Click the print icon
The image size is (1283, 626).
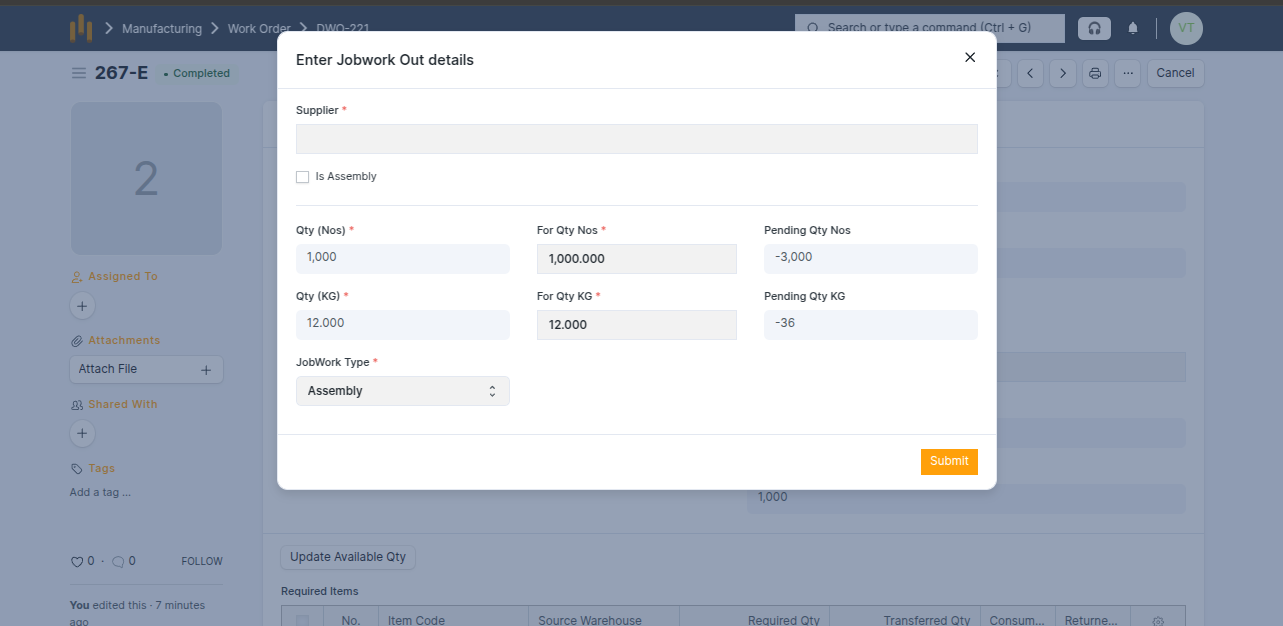point(1095,73)
